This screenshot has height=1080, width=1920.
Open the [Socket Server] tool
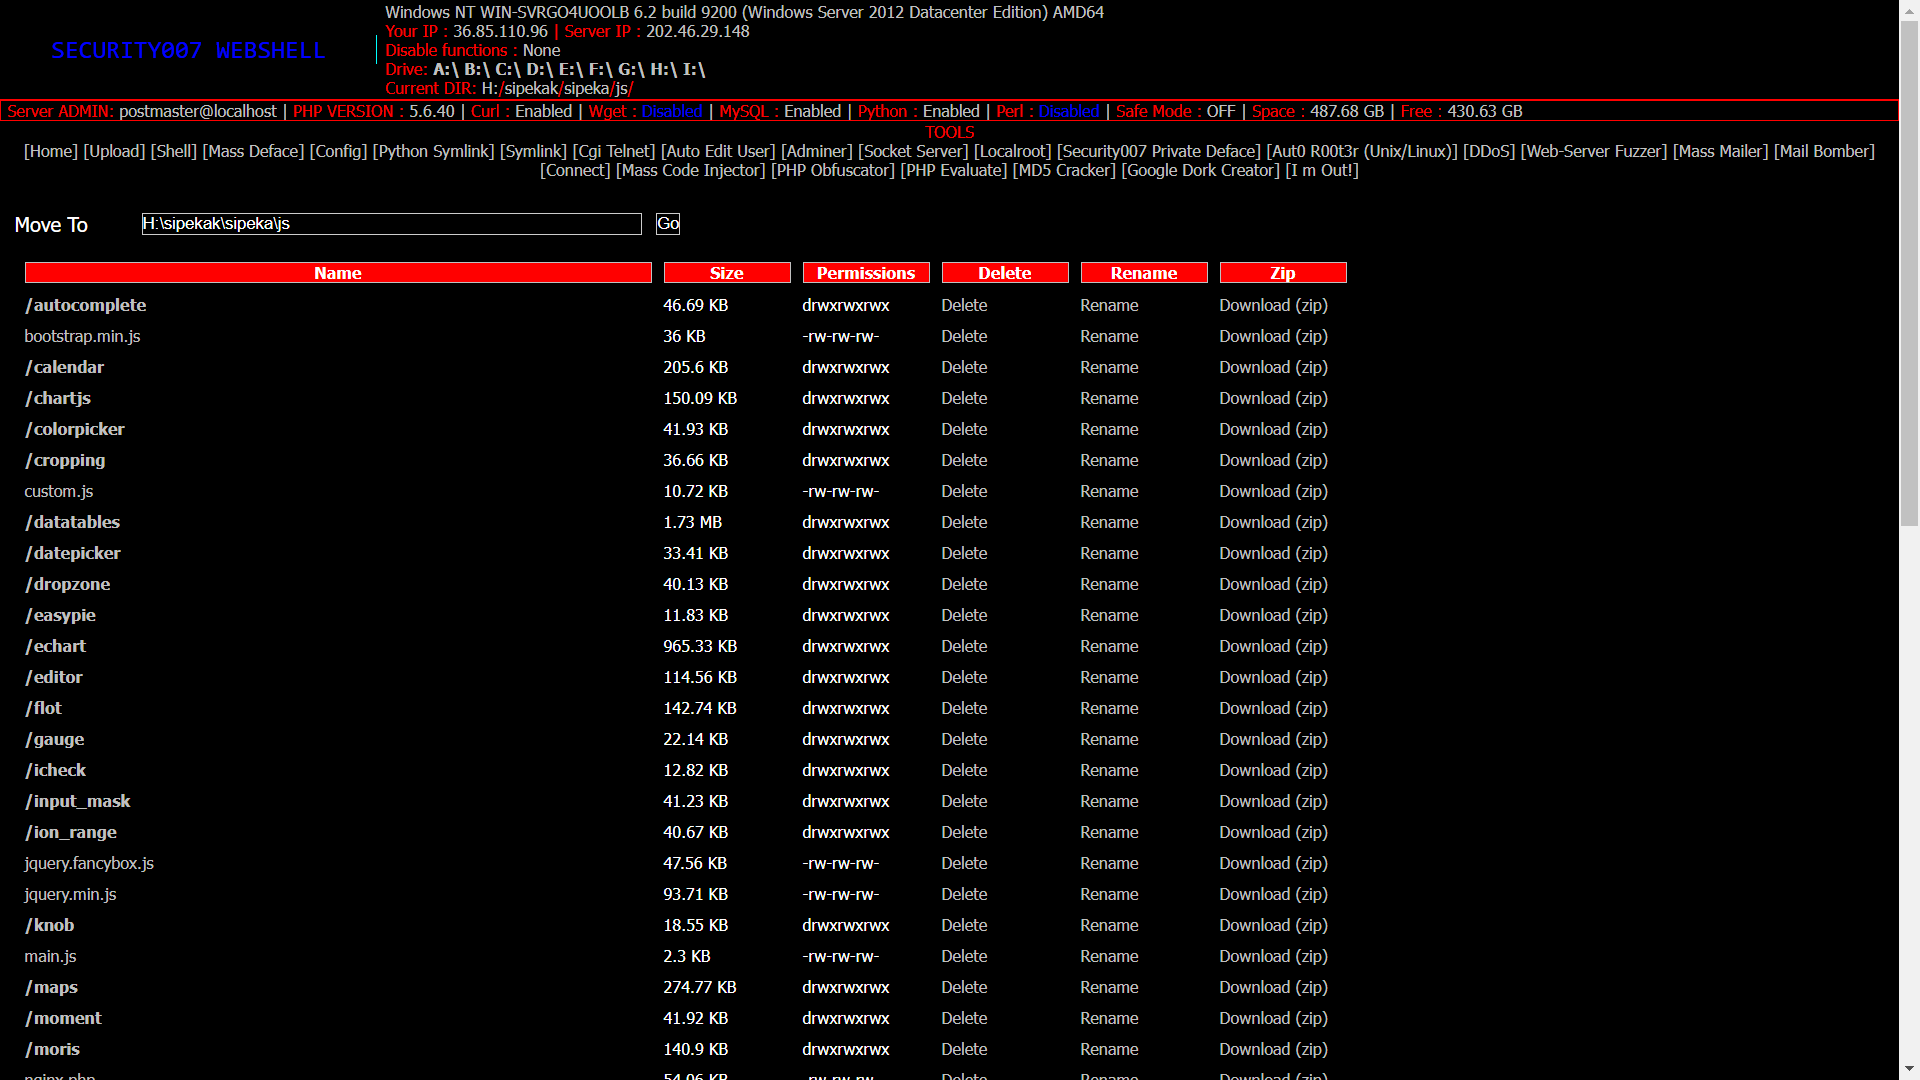pyautogui.click(x=913, y=151)
